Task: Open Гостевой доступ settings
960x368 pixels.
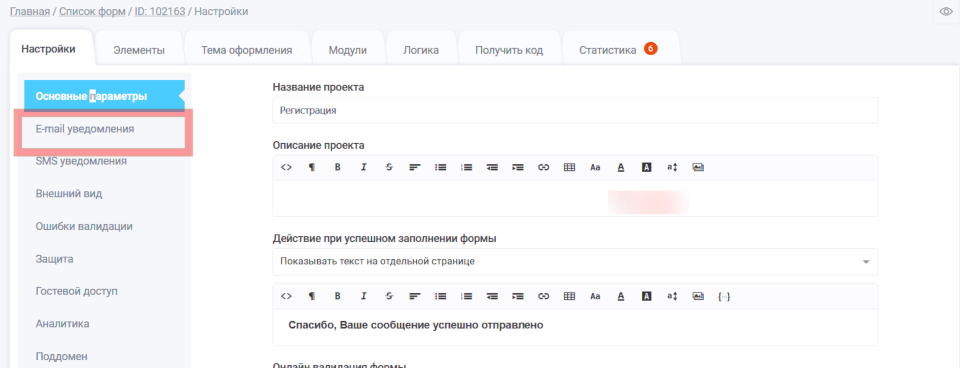Action: click(77, 291)
